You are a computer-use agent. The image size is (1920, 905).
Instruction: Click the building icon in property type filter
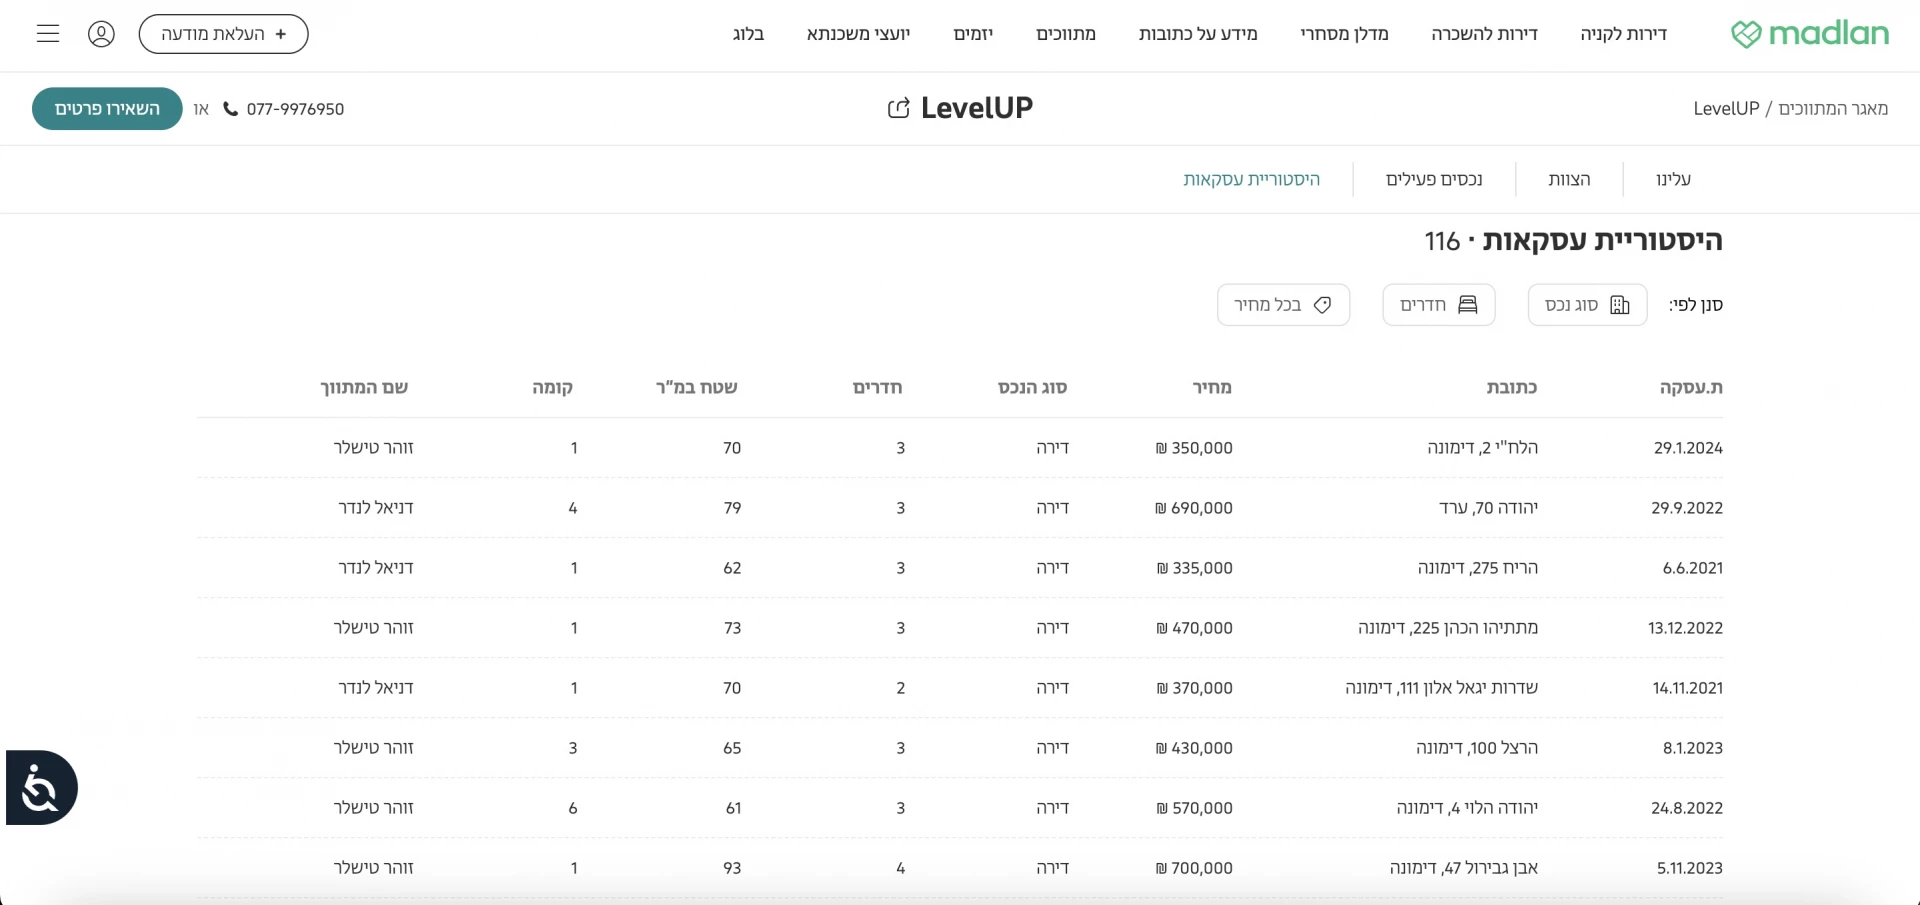click(1620, 305)
